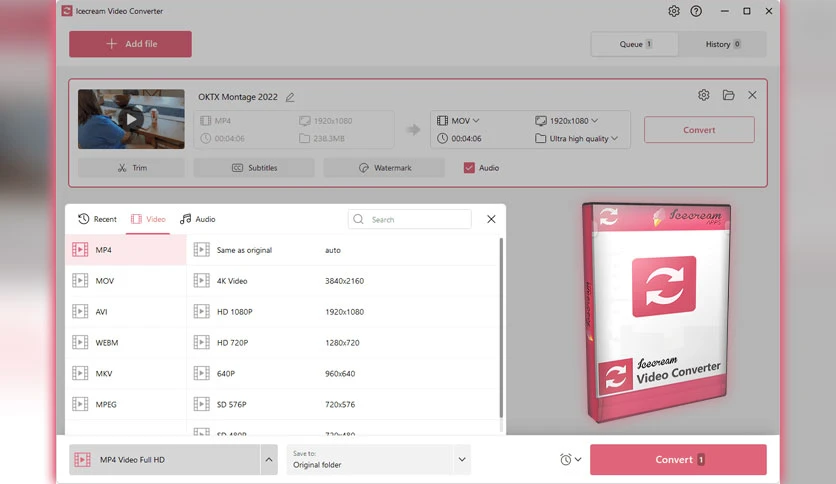
Task: Select AVI format in list
Action: (x=126, y=312)
